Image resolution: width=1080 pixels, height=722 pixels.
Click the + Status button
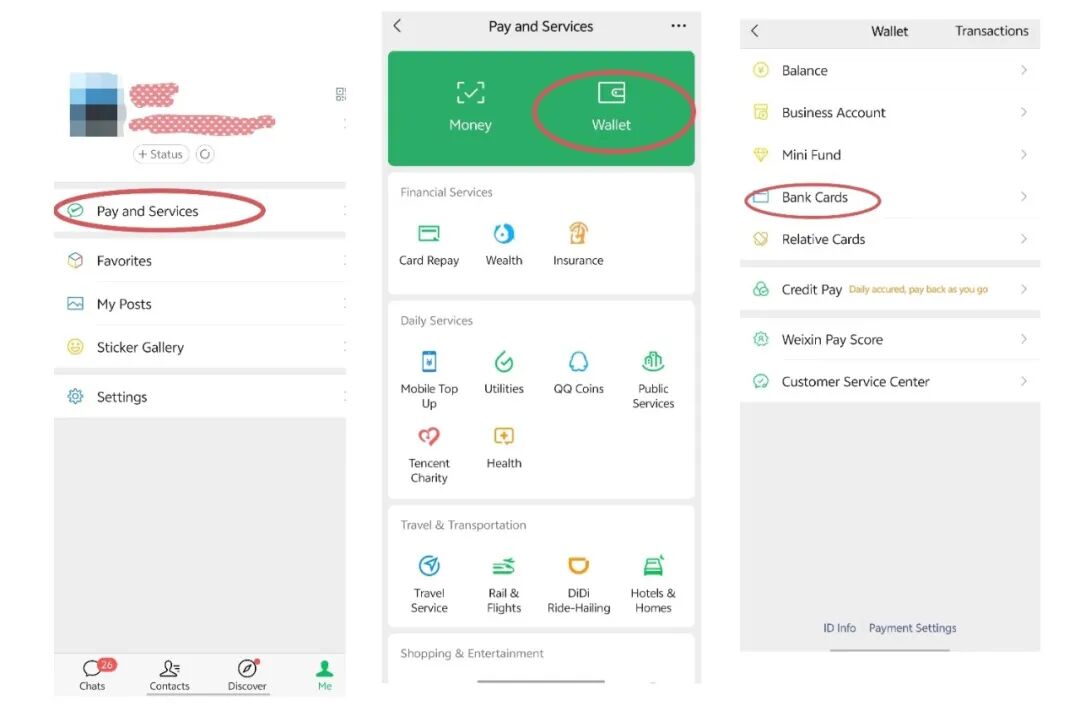click(160, 154)
